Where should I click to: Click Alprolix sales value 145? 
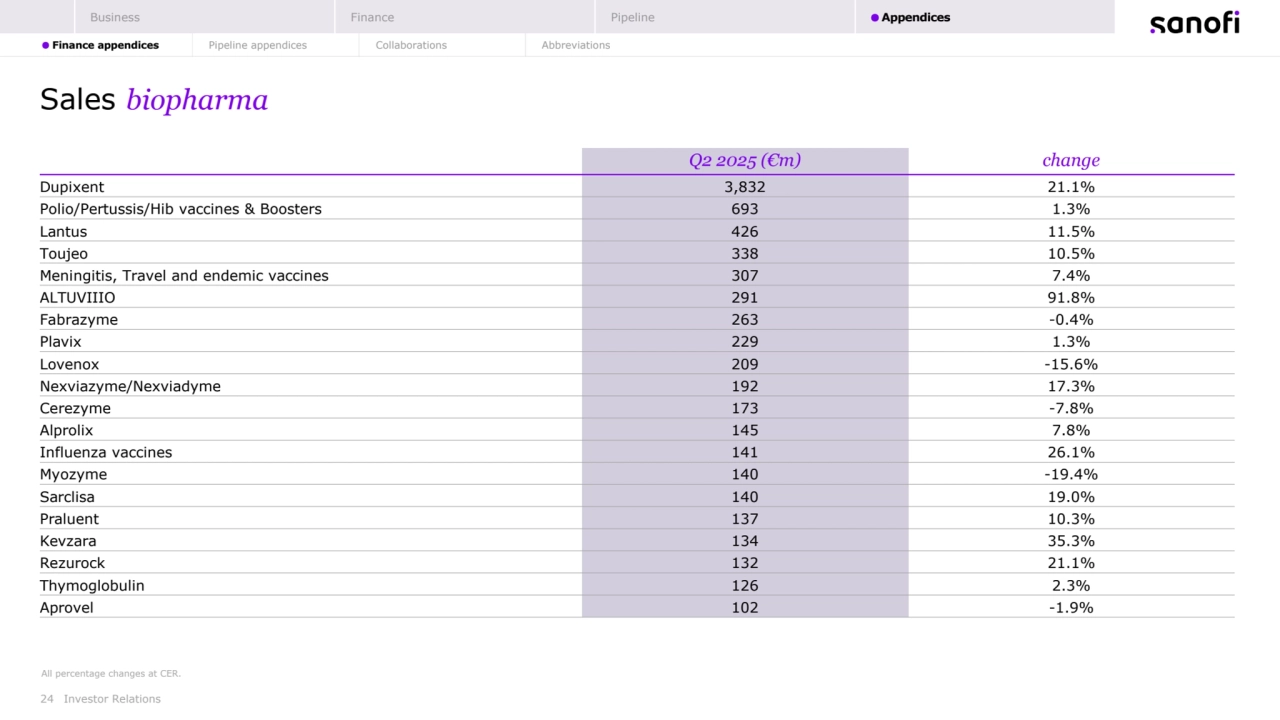pyautogui.click(x=745, y=430)
